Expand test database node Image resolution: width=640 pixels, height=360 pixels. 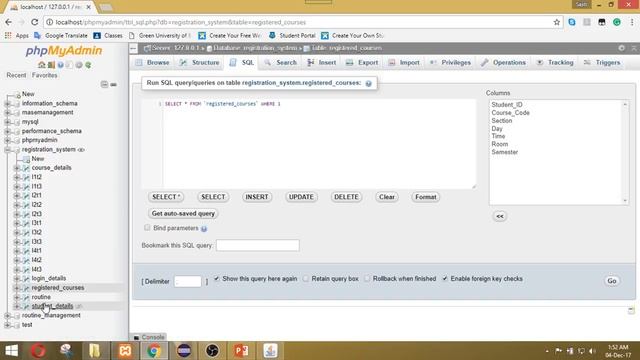point(7,325)
